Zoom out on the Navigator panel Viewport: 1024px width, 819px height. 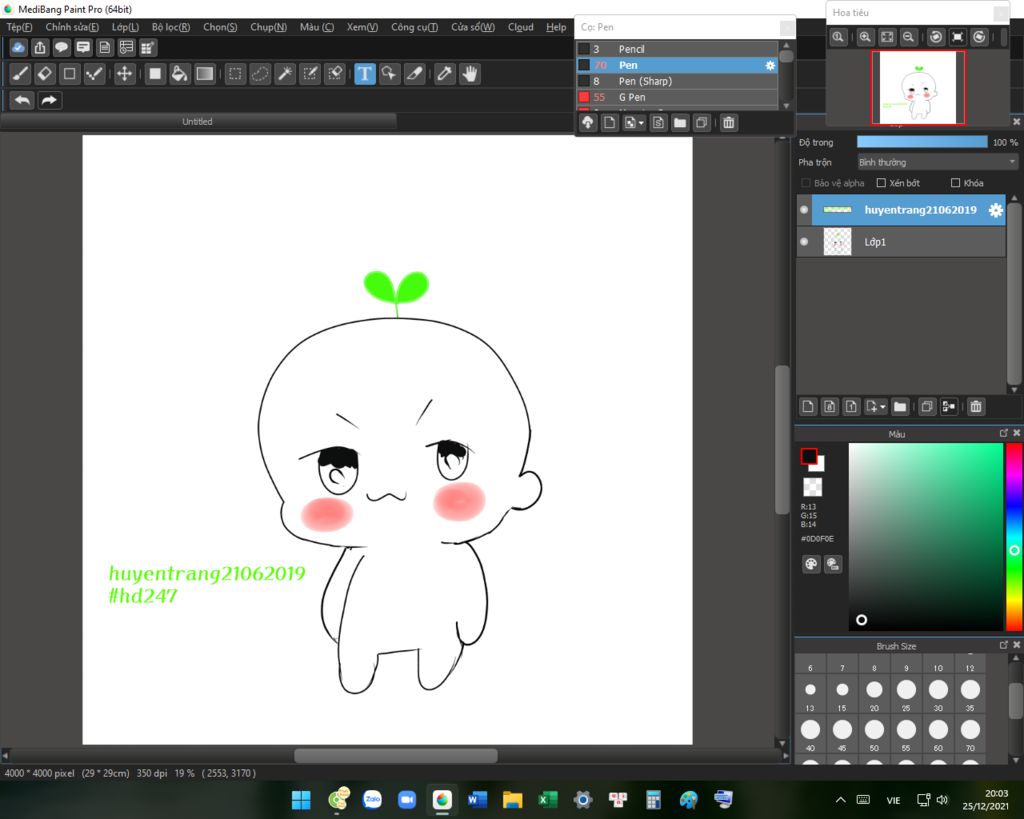point(908,37)
